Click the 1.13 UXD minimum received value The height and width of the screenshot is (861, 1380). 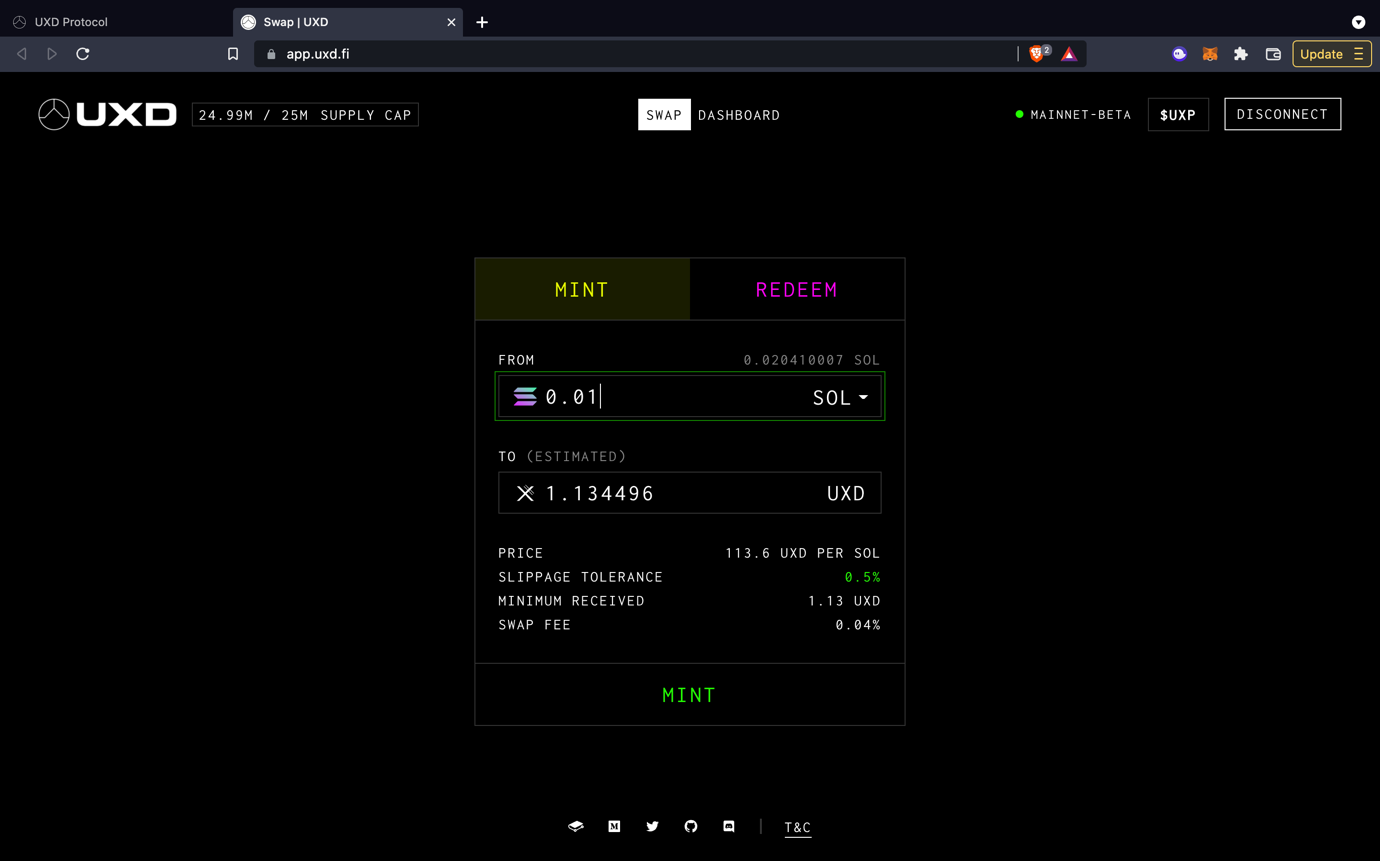[844, 601]
